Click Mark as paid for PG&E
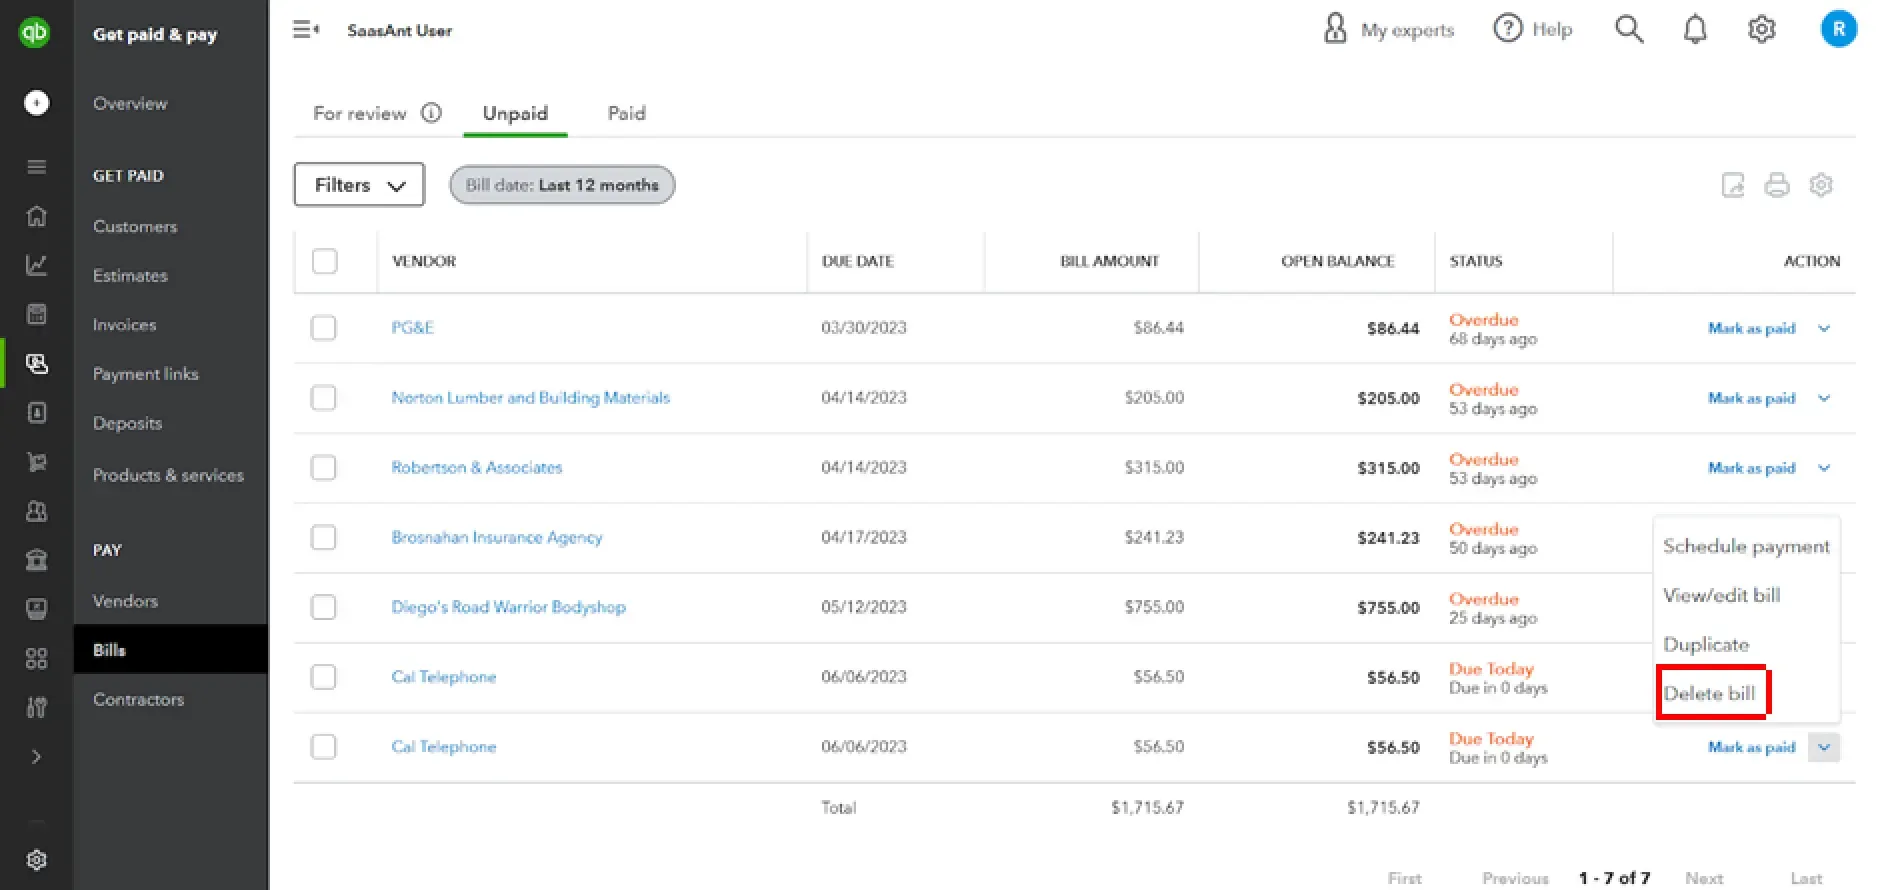Screen dimensions: 1880x890 1751,328
